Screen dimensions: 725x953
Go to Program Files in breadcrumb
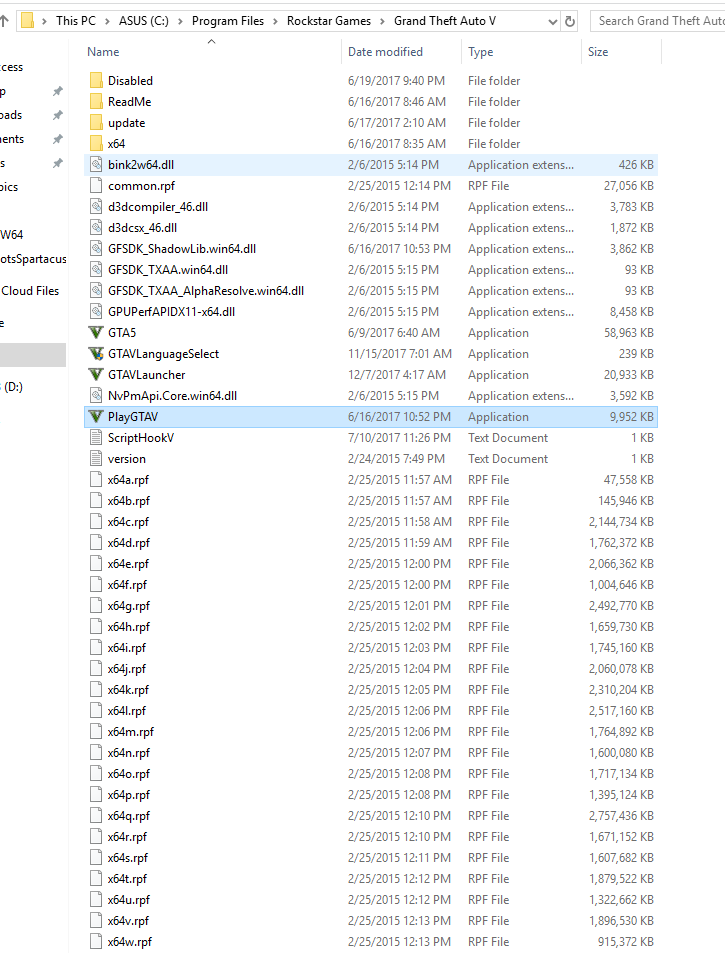228,21
